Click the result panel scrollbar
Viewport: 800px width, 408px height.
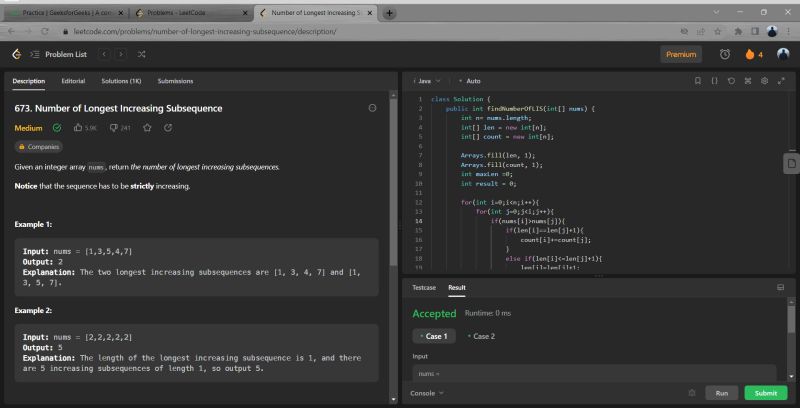pos(791,319)
